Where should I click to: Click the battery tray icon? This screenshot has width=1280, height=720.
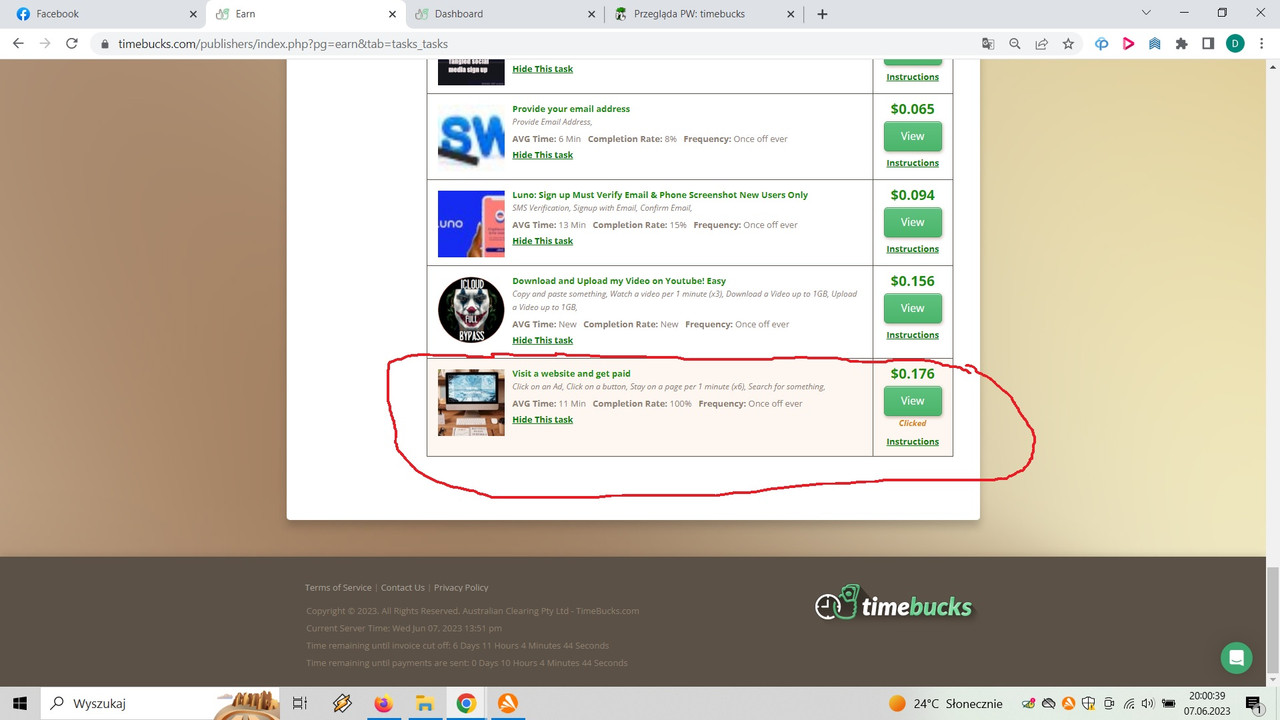point(1168,703)
